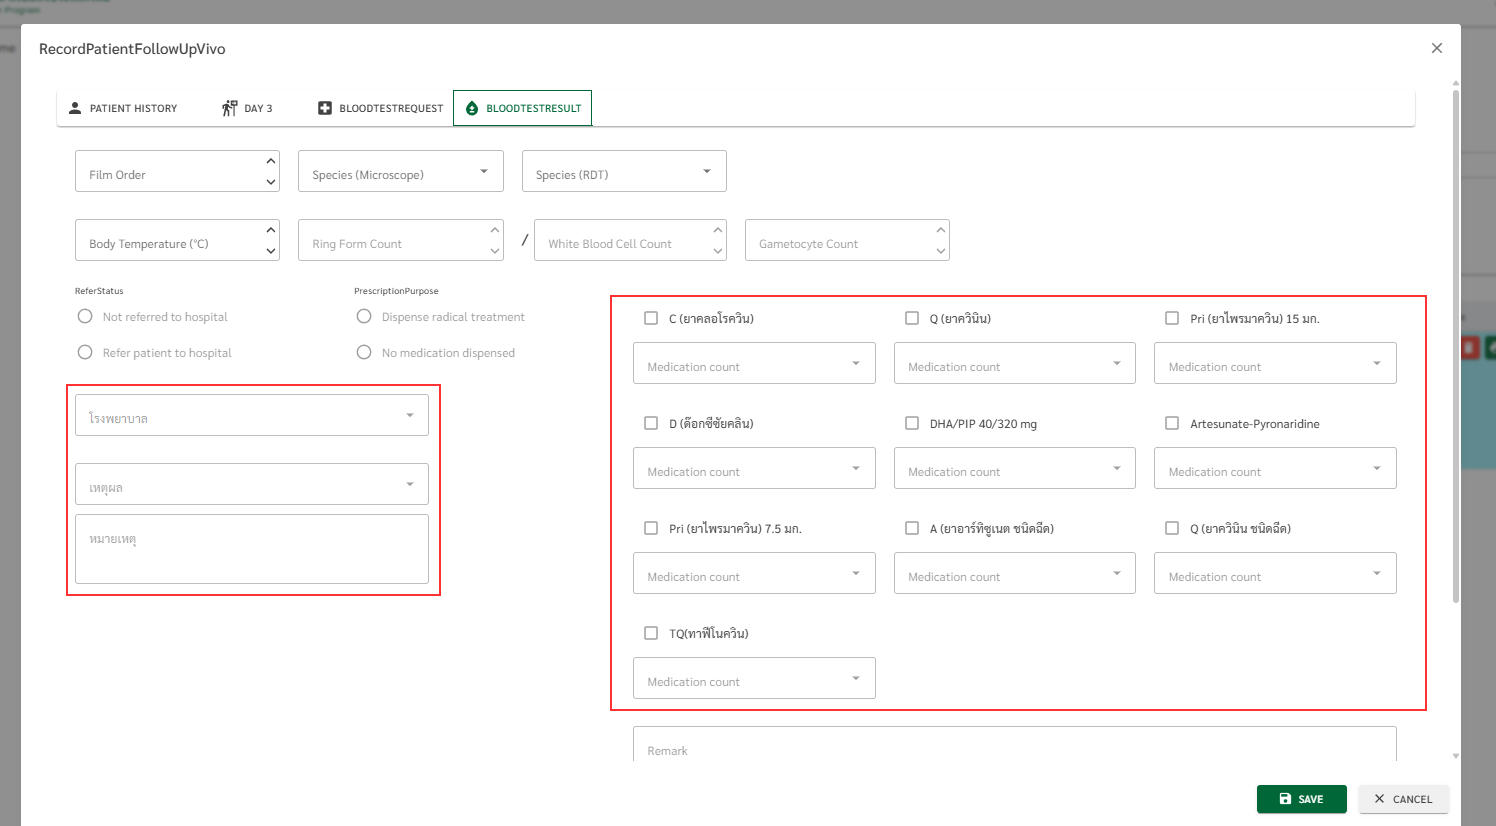Click into the หมายเหตุ note text area
This screenshot has width=1496, height=826.
tap(252, 550)
